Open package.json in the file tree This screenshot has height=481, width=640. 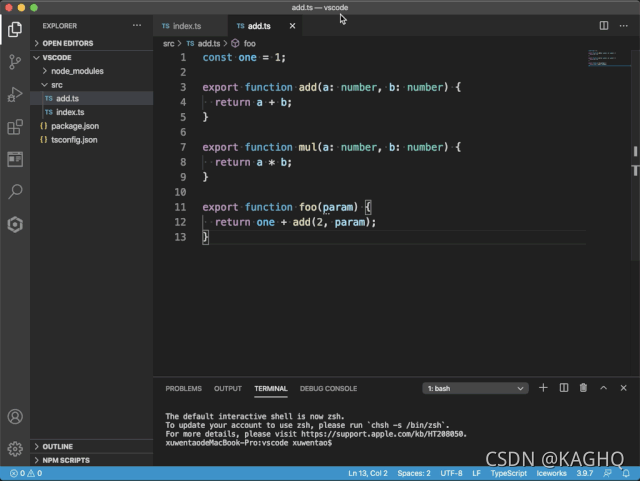(92, 126)
